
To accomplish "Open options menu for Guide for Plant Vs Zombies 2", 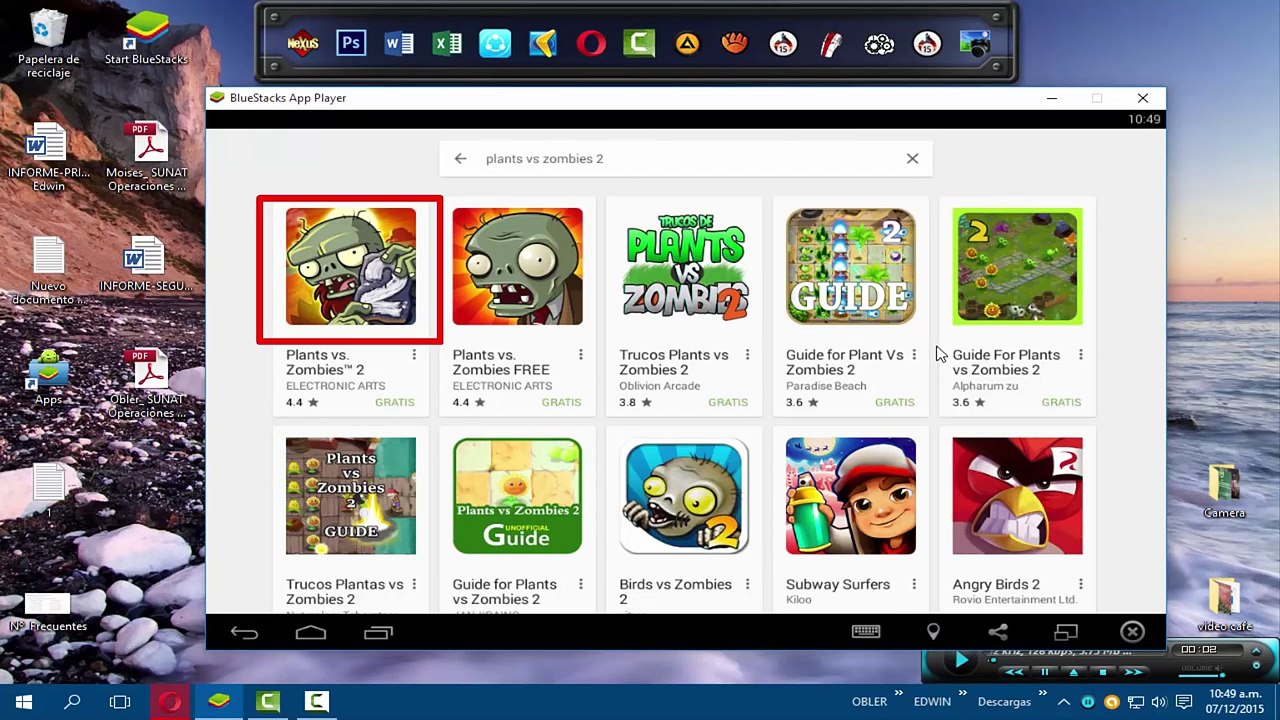I will point(914,355).
